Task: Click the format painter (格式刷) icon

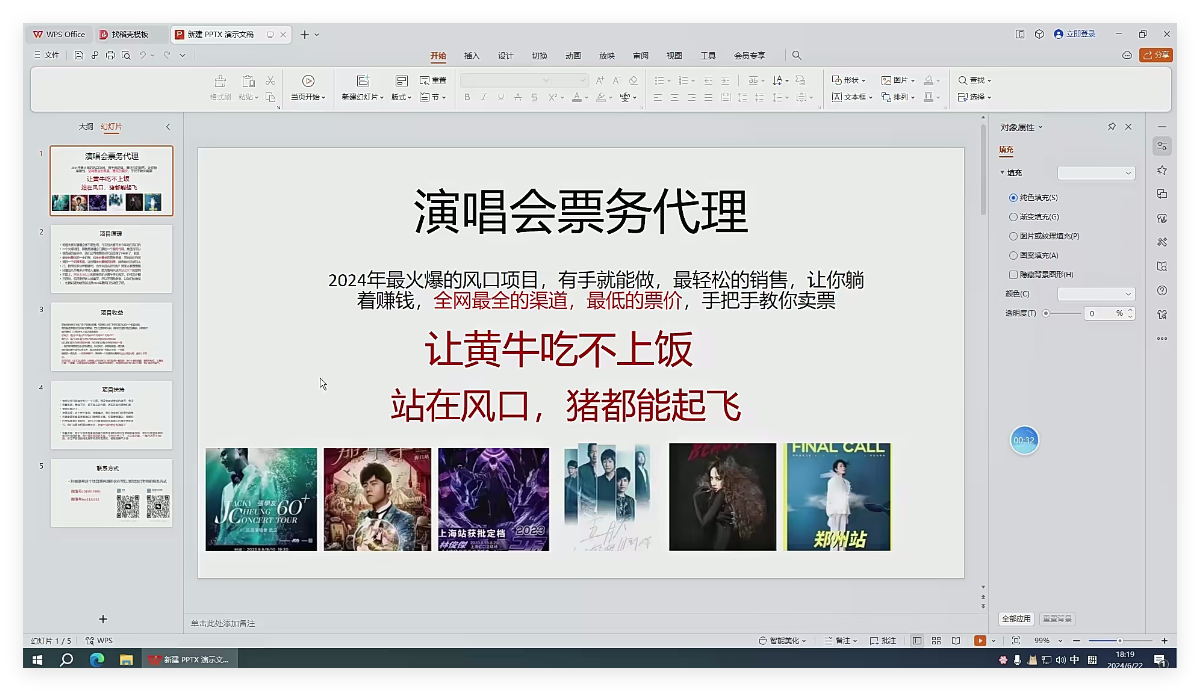Action: click(x=220, y=80)
